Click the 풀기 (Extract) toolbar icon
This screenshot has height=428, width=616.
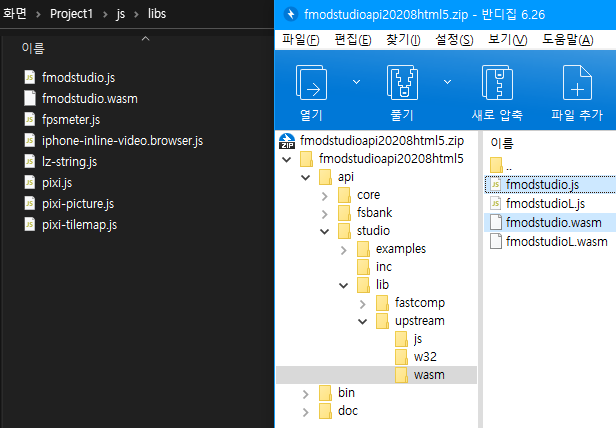402,83
